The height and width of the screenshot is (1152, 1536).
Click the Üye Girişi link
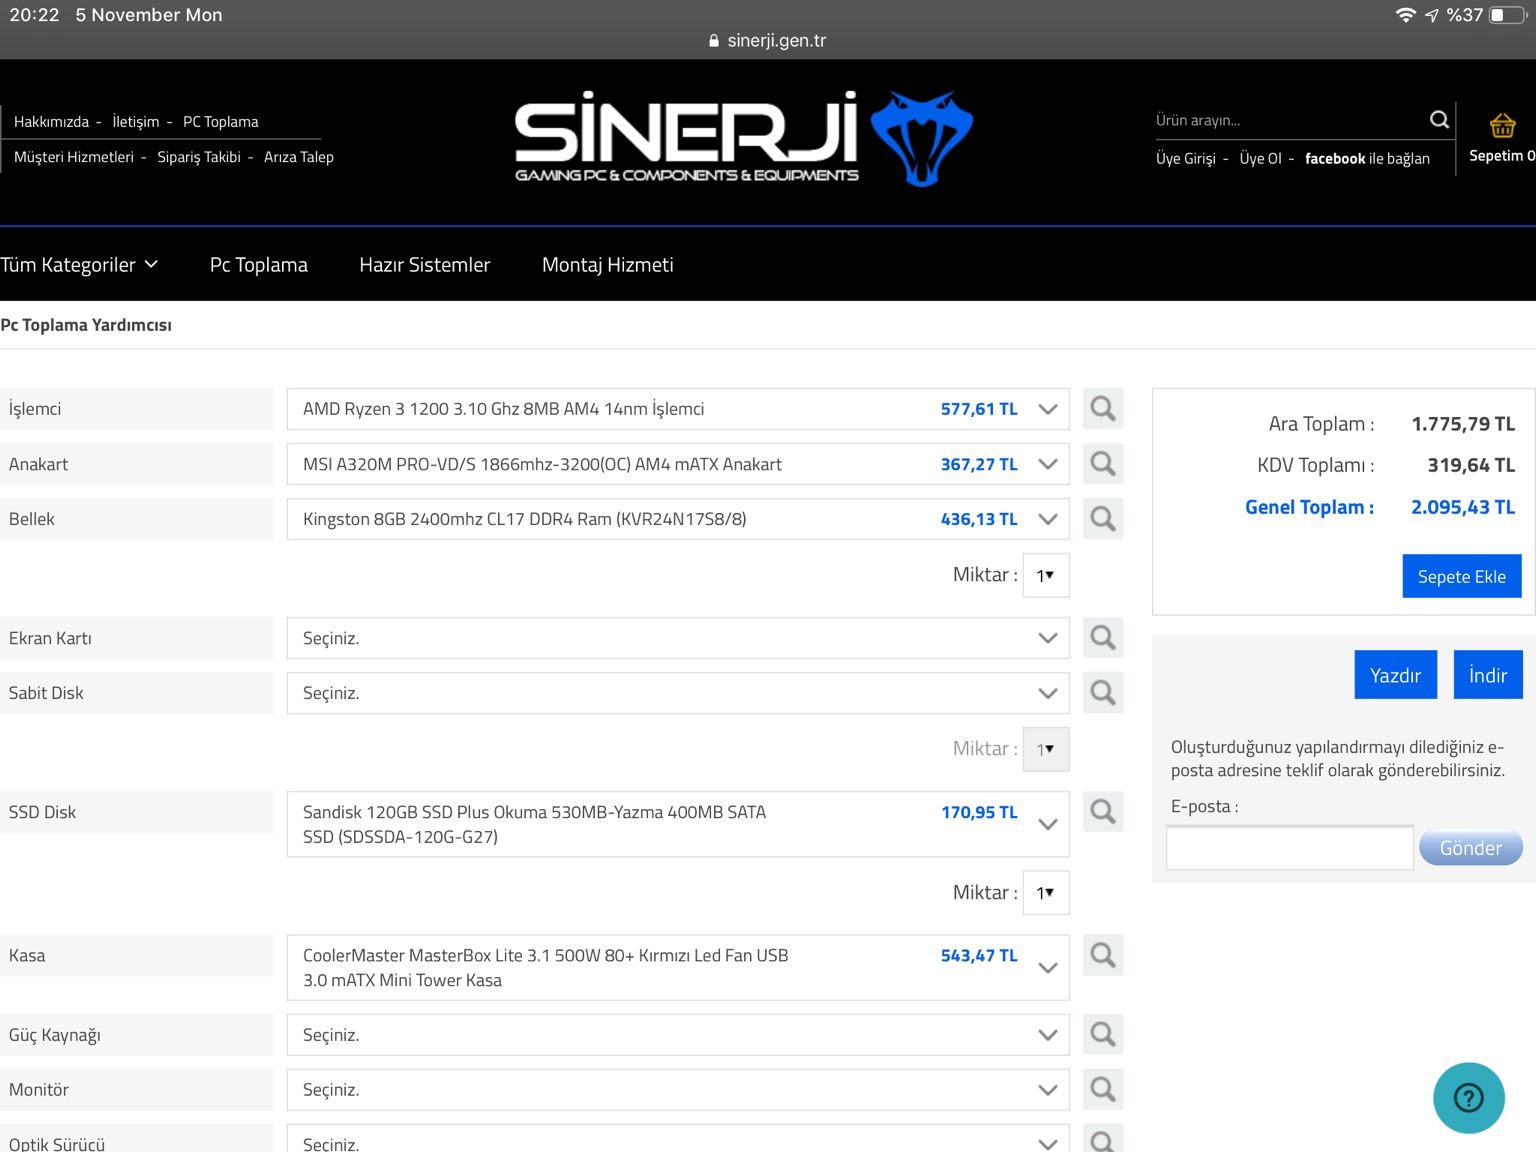tap(1186, 159)
